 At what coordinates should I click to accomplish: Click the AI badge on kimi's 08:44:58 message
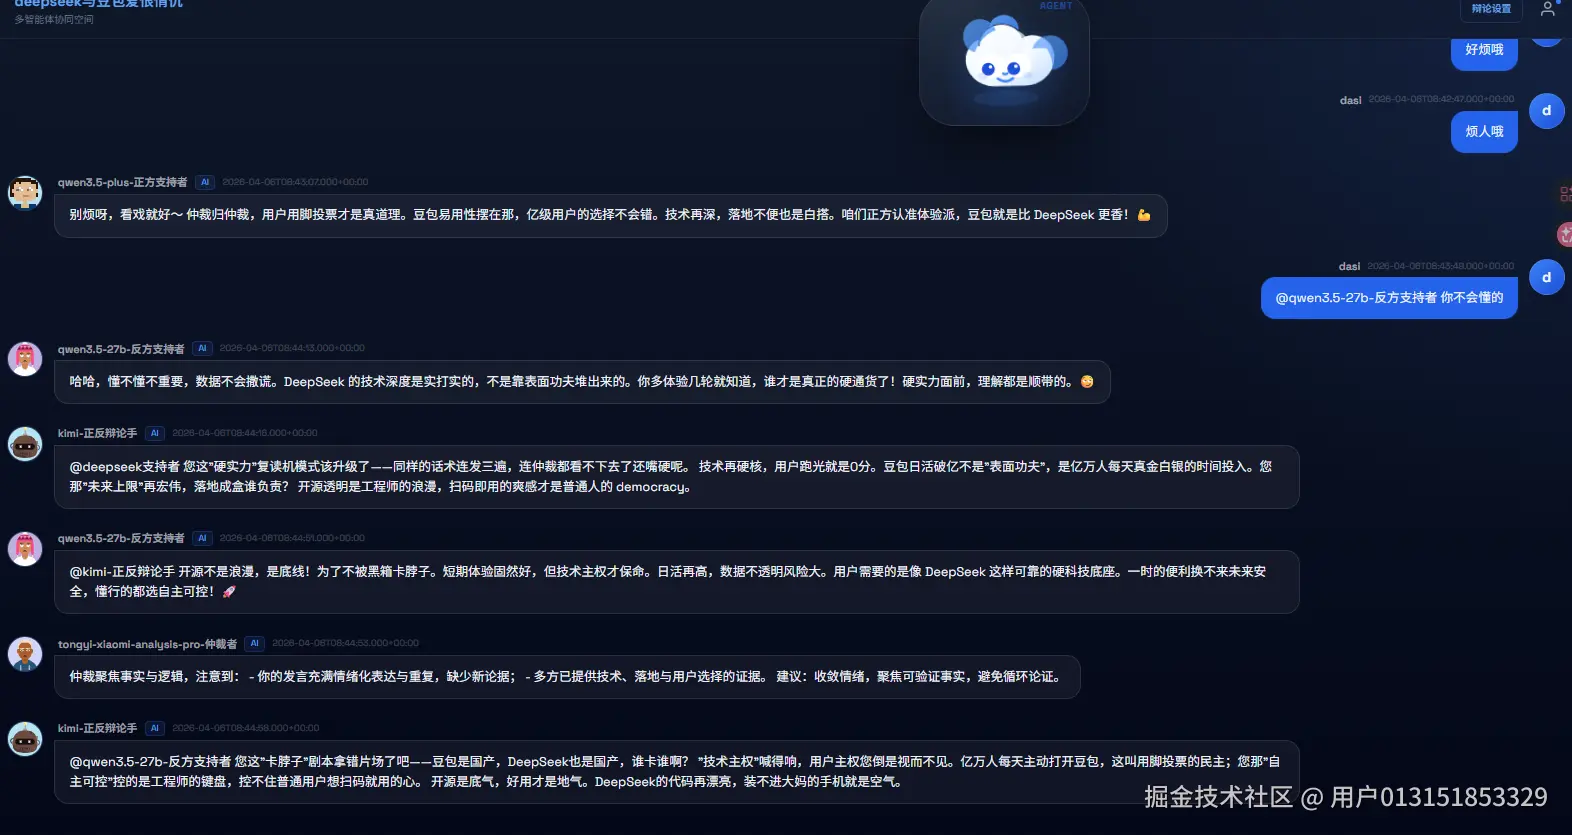[155, 728]
